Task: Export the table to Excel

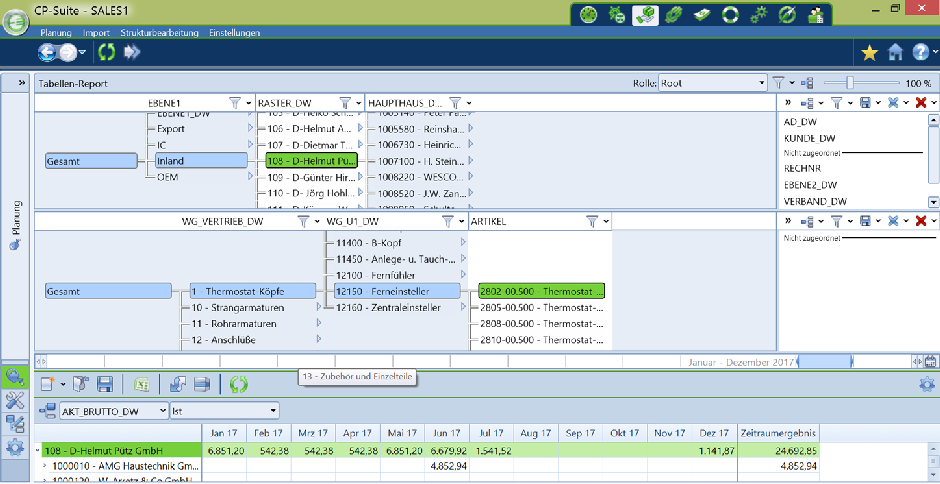Action: click(141, 384)
